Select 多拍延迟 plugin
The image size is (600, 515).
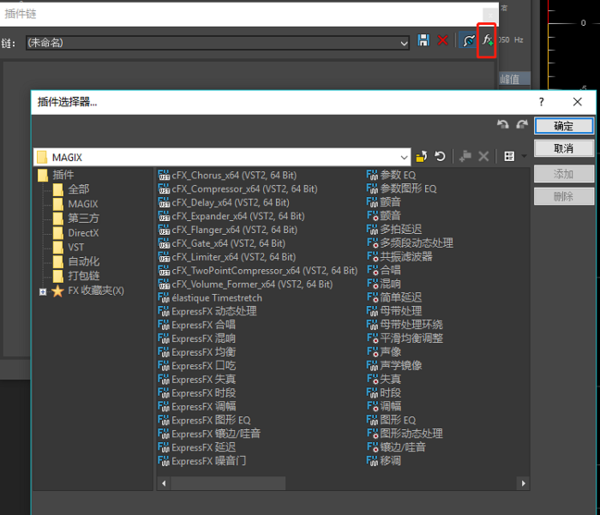click(394, 230)
